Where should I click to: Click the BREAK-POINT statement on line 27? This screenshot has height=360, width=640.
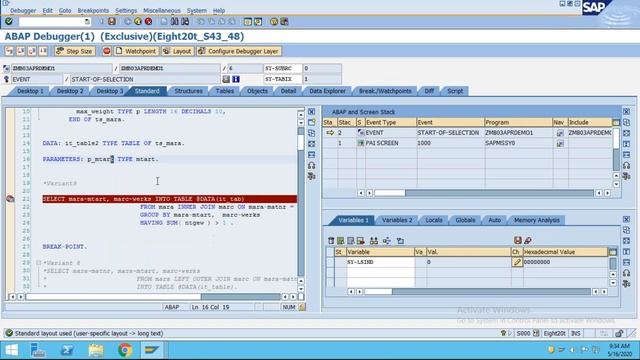(65, 247)
